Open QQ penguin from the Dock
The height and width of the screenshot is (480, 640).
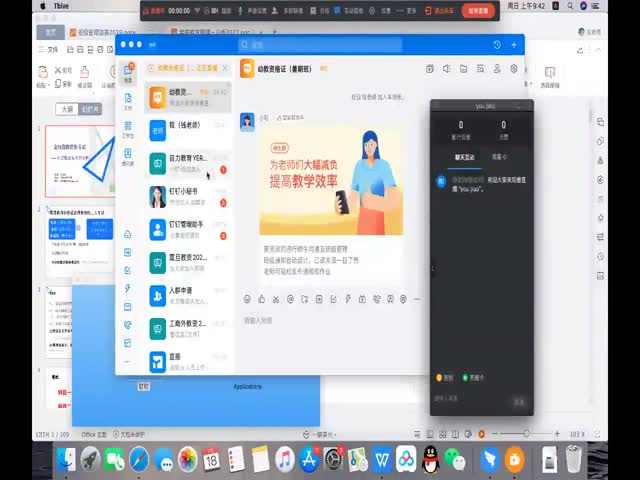[x=431, y=459]
